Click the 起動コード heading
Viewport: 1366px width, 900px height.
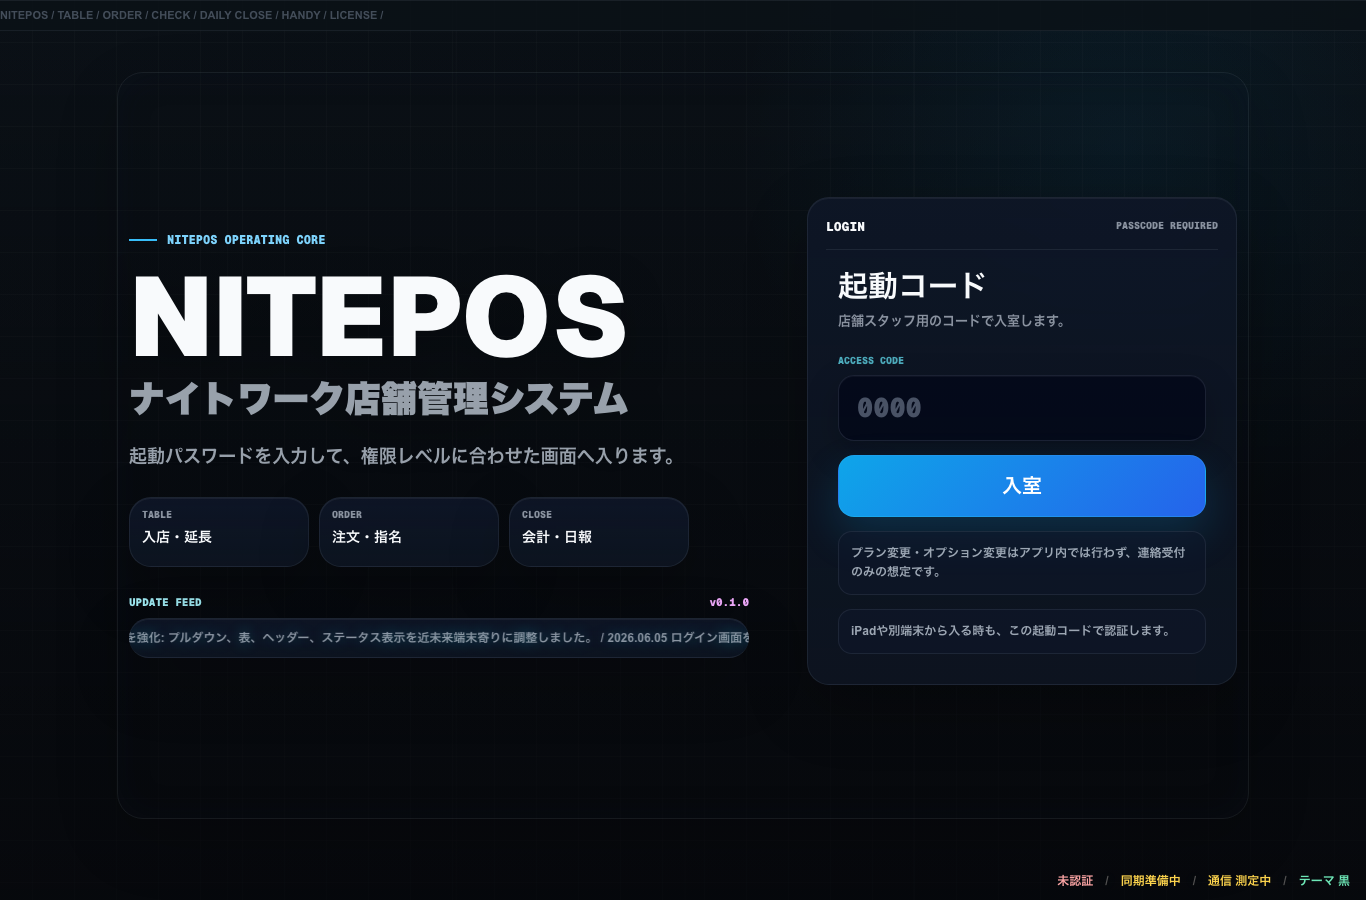click(x=912, y=286)
